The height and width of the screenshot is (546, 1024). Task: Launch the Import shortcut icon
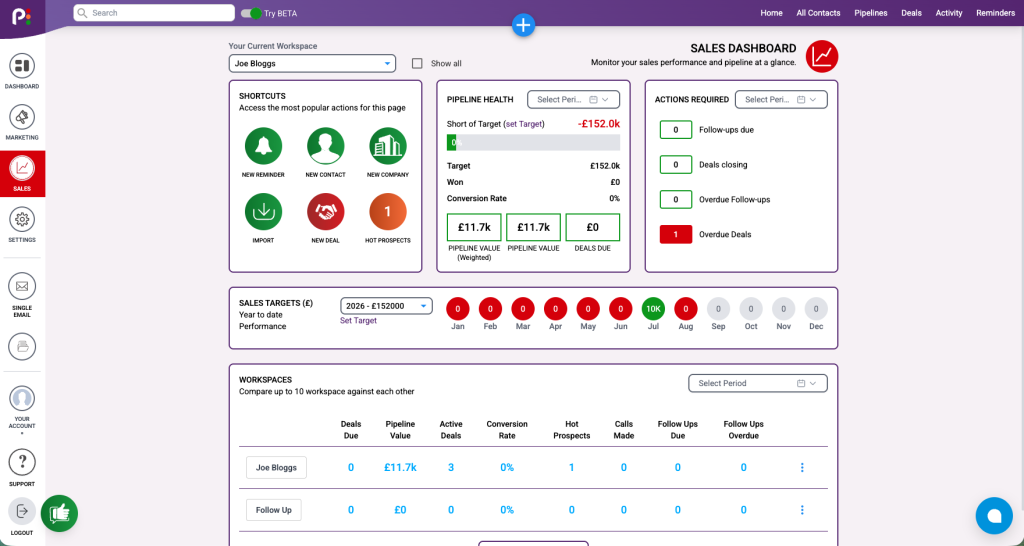263,212
